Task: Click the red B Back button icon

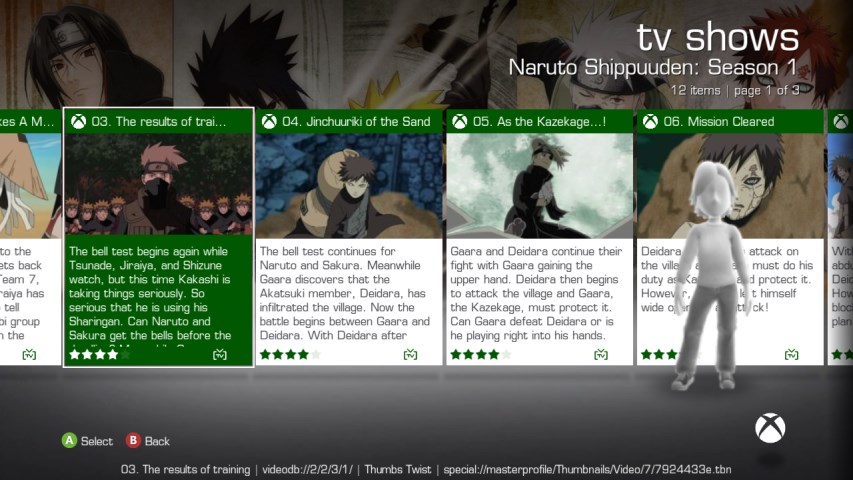Action: coord(133,440)
